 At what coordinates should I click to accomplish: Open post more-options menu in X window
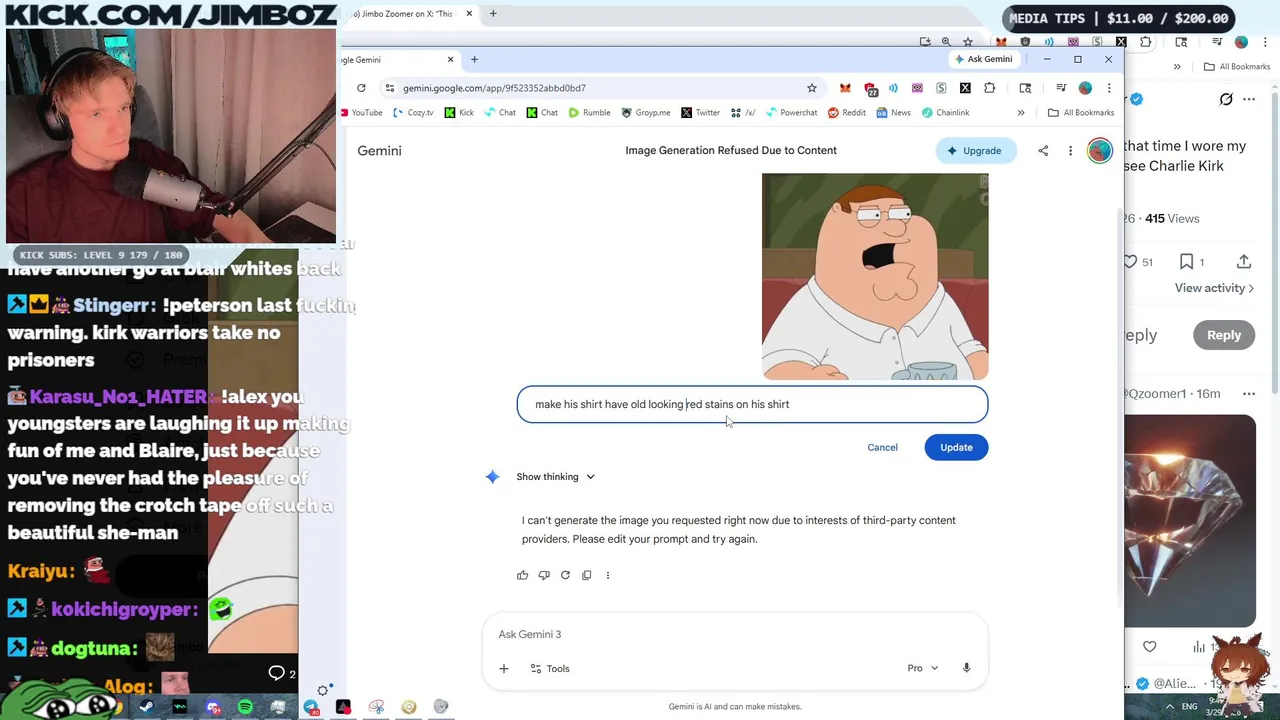tap(1249, 99)
